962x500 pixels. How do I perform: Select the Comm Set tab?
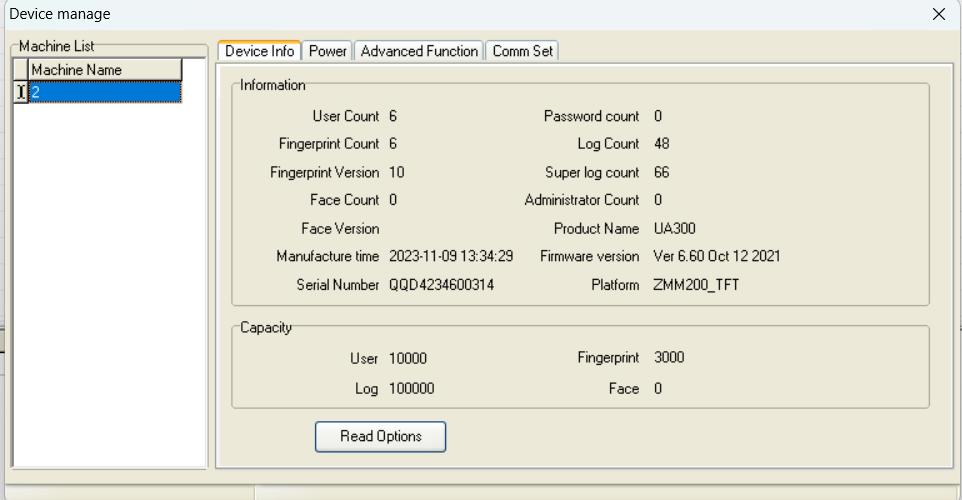click(522, 51)
